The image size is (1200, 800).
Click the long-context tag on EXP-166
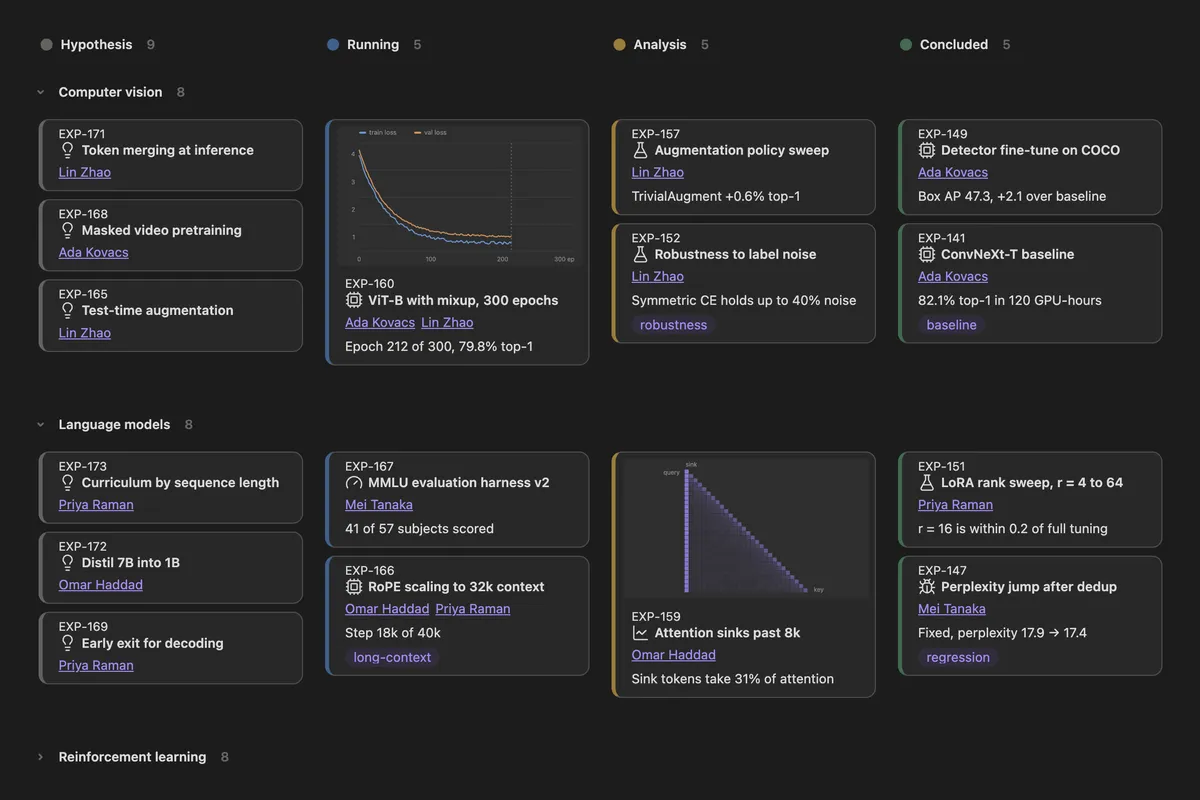coord(392,657)
